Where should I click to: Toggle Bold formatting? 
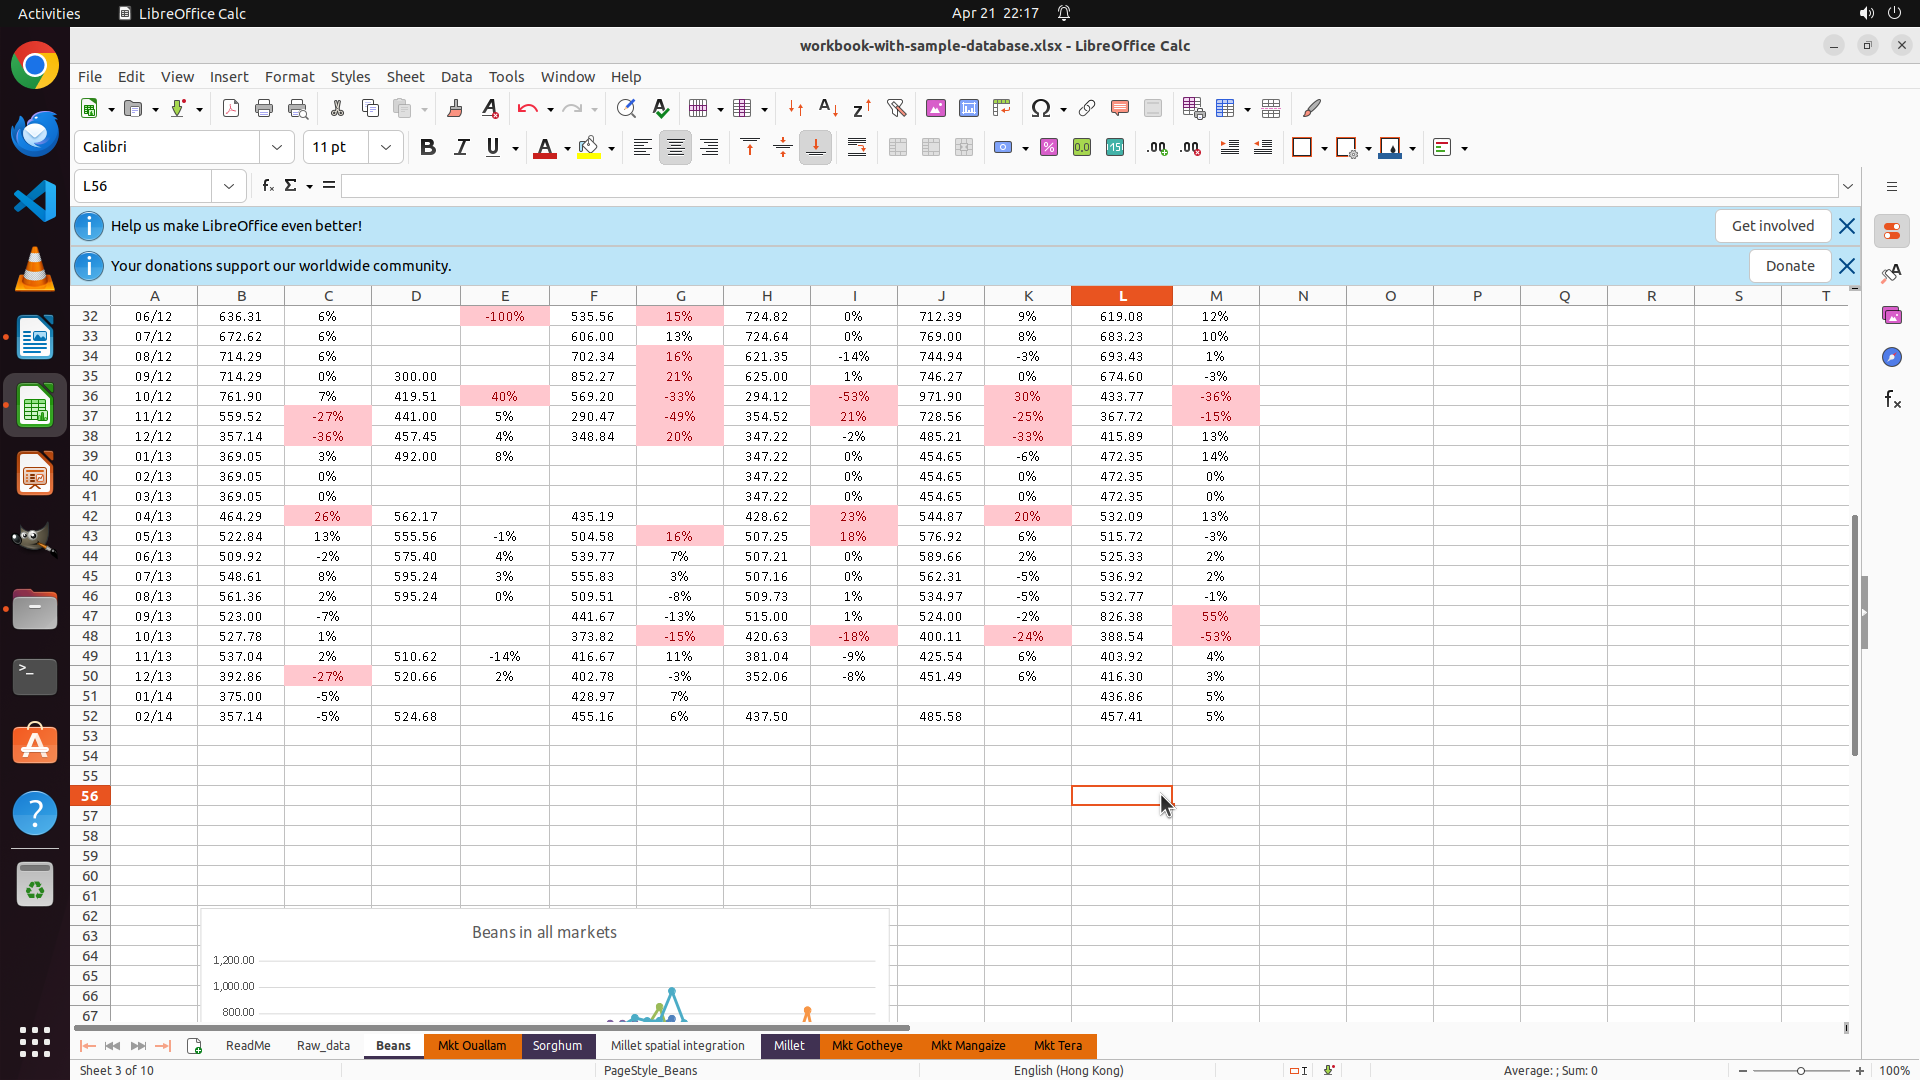[428, 148]
